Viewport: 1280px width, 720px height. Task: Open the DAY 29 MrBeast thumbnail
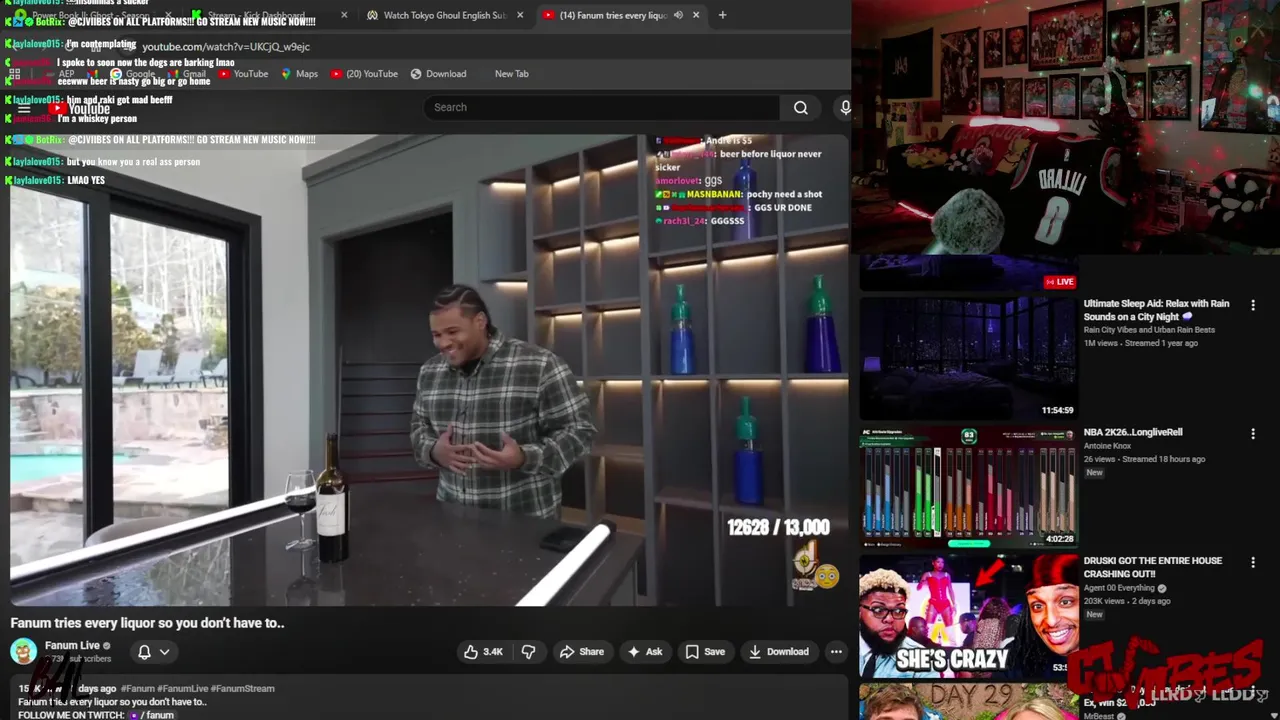click(x=968, y=701)
